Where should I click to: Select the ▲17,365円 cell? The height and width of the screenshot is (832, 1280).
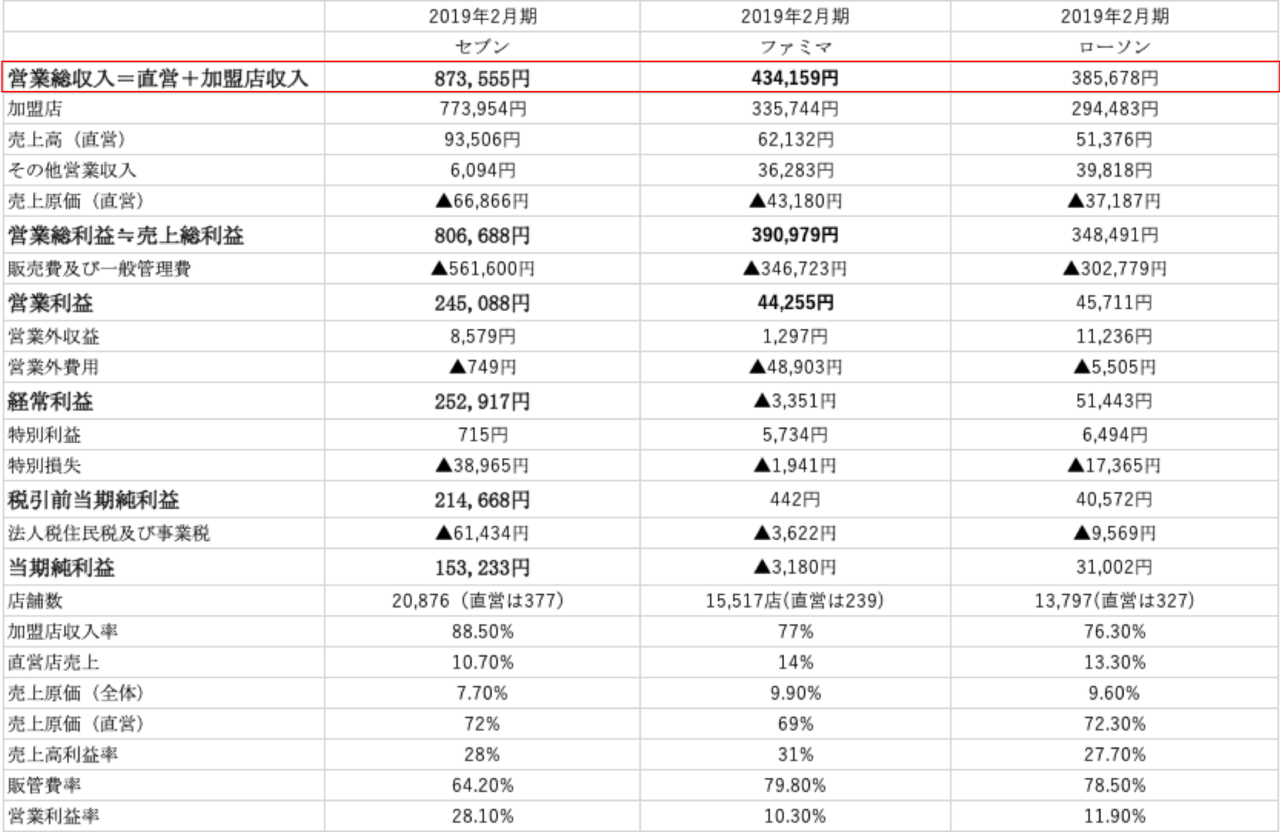point(1115,465)
